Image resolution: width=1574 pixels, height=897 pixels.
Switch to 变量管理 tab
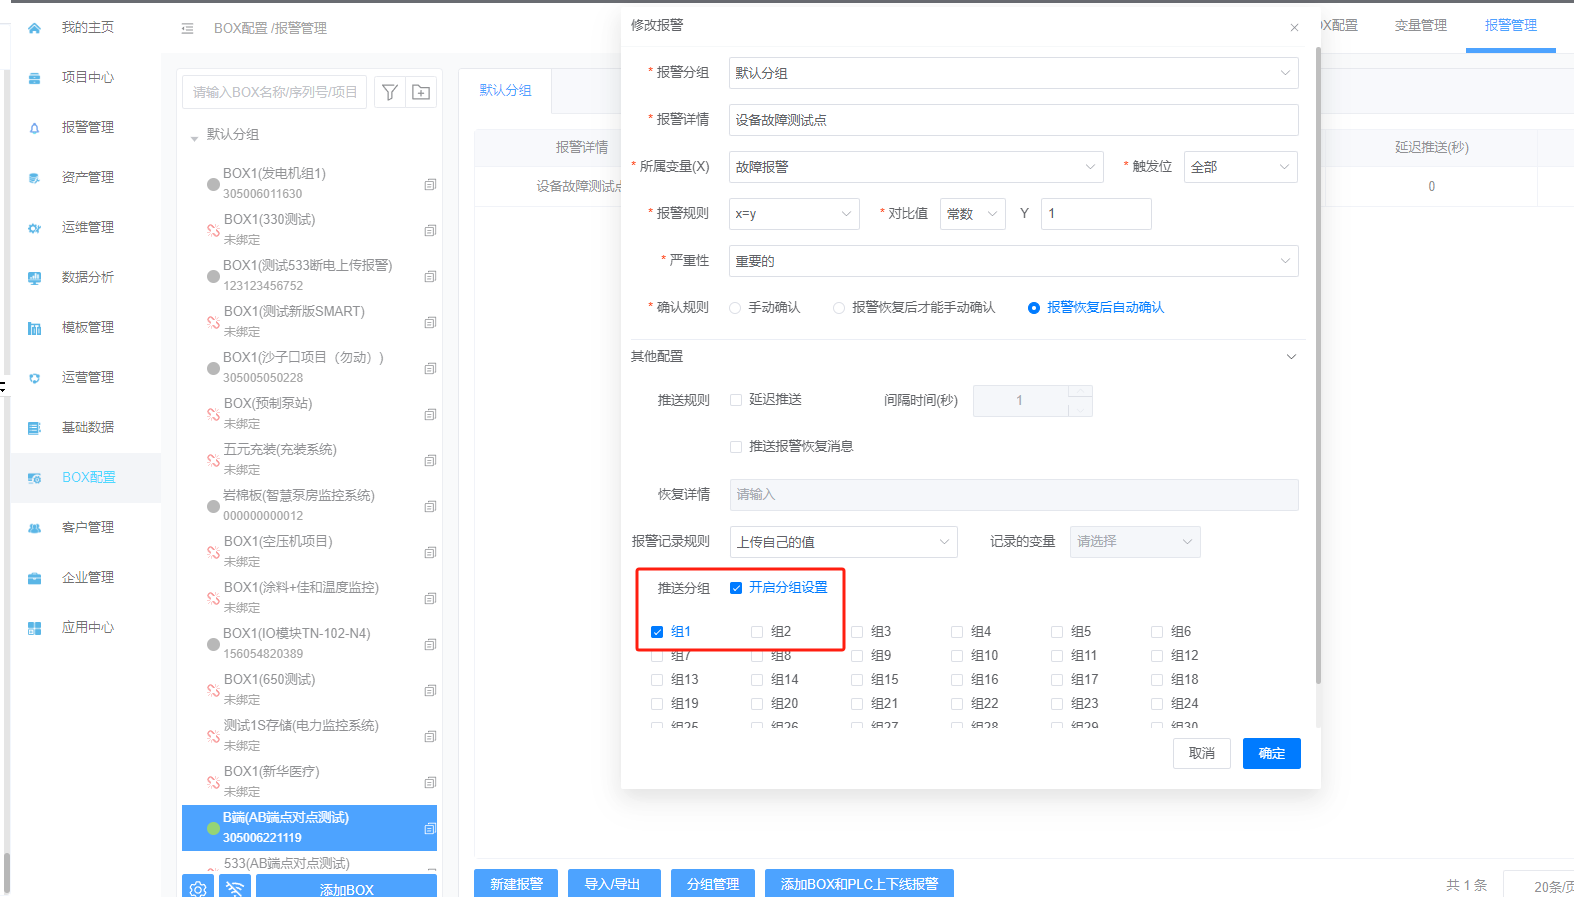click(1420, 26)
